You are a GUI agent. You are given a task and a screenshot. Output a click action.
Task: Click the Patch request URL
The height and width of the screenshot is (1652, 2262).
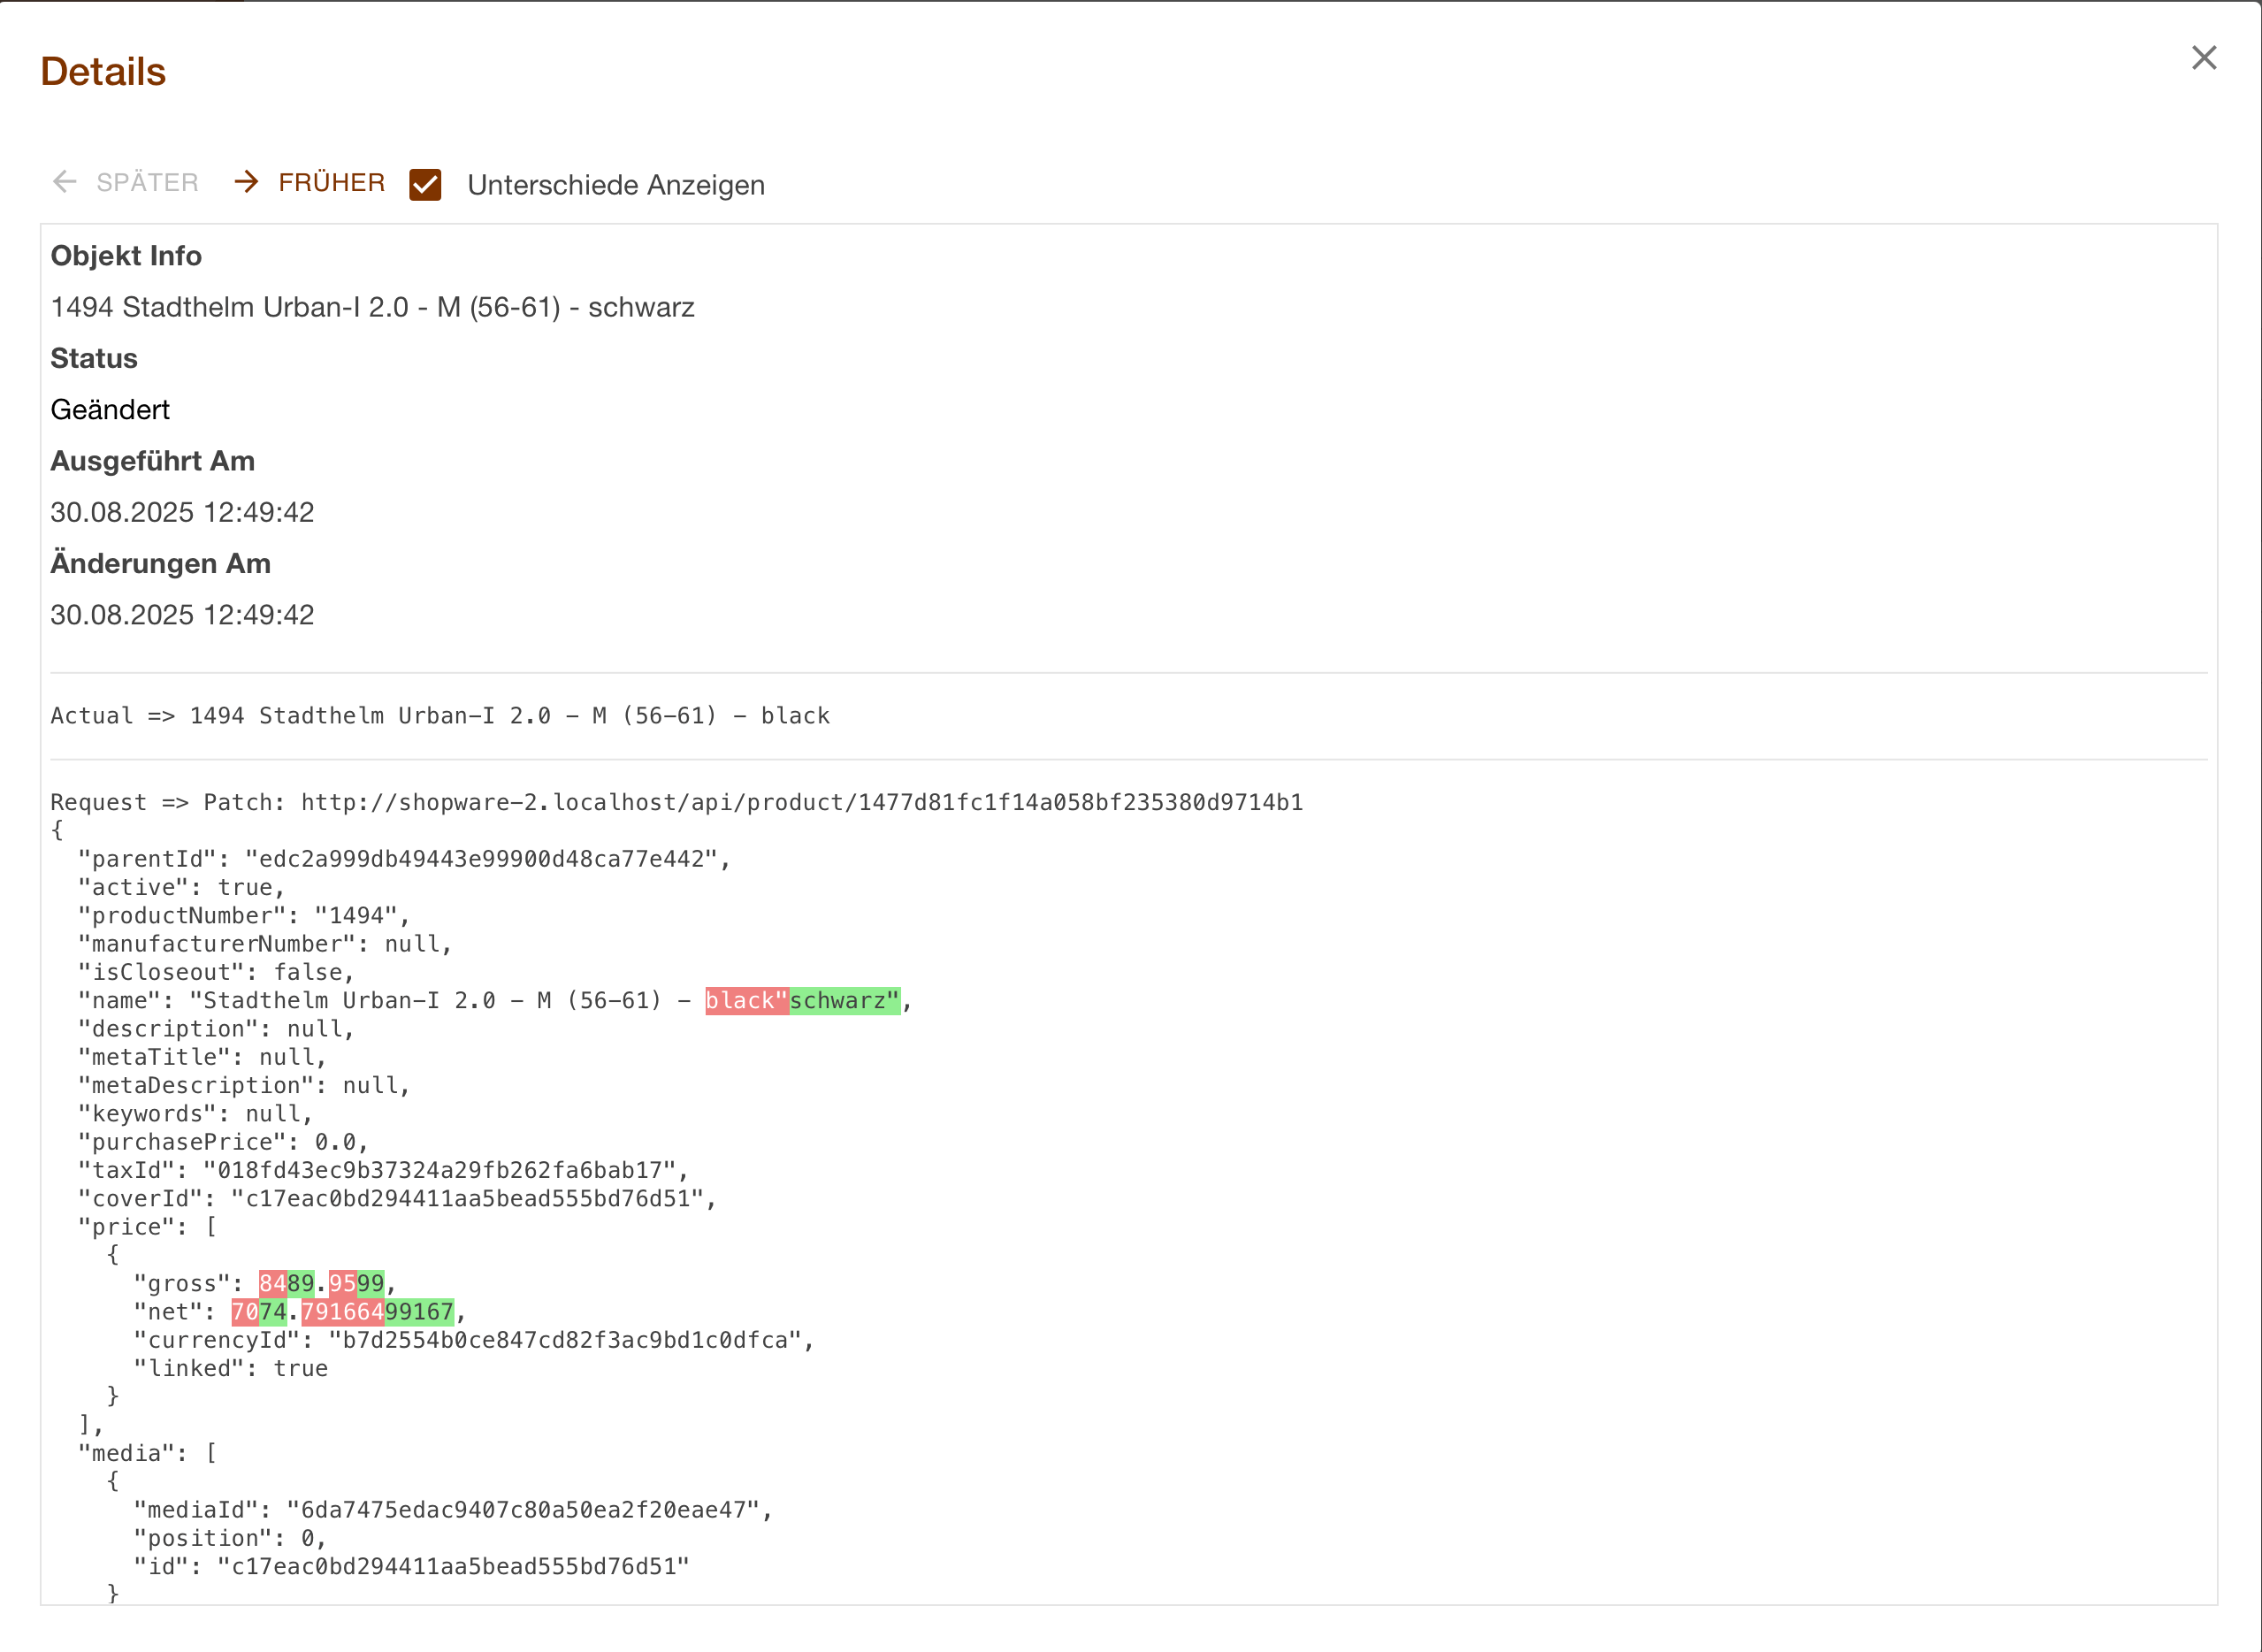coord(800,801)
